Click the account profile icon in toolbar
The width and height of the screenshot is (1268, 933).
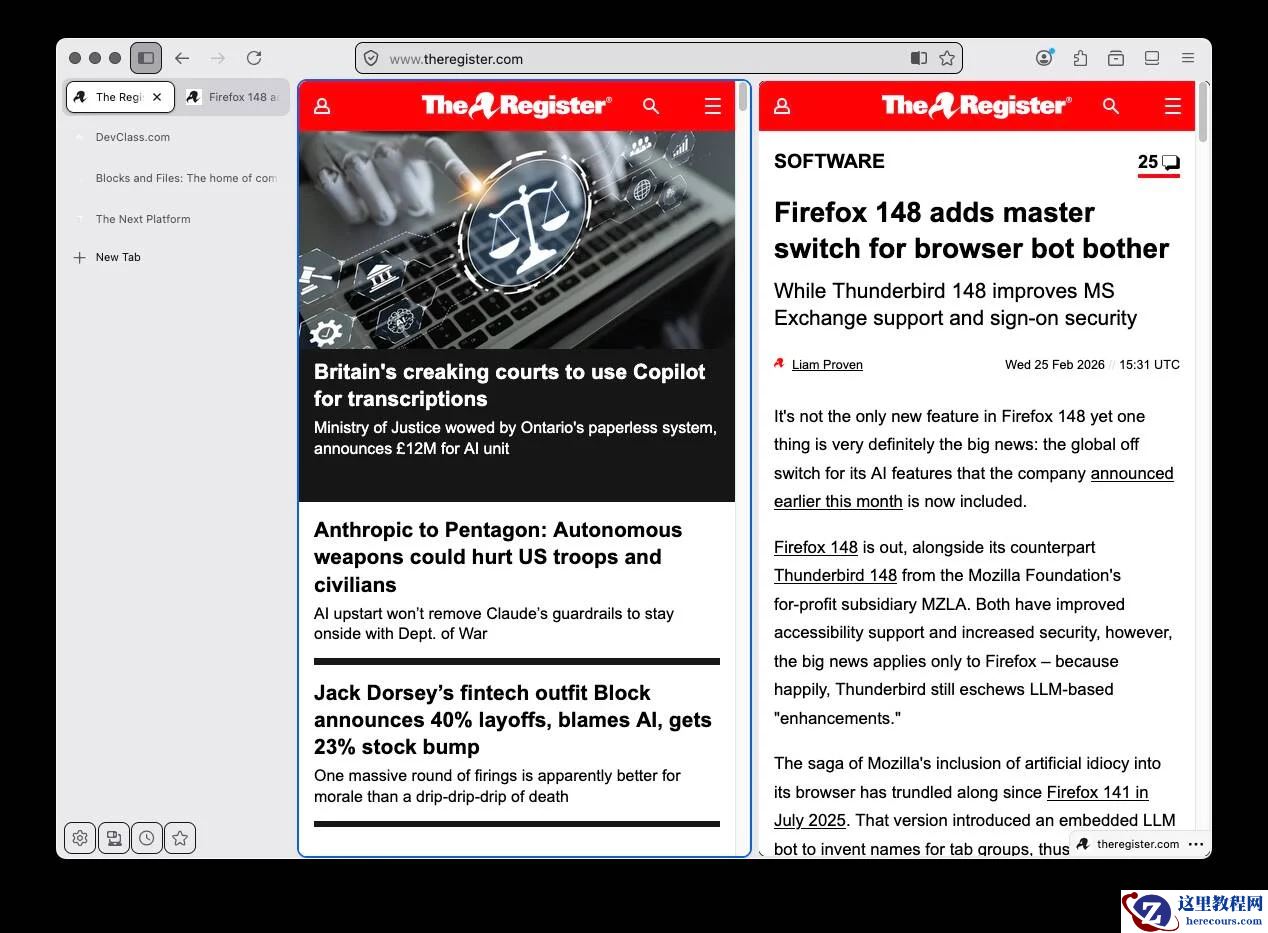tap(1044, 58)
